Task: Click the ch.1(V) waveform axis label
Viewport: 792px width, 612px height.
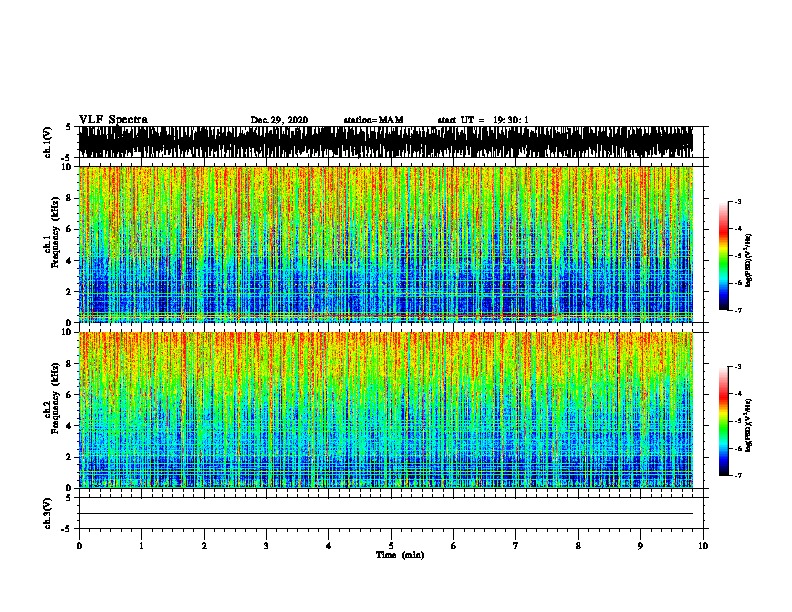Action: [x=48, y=142]
